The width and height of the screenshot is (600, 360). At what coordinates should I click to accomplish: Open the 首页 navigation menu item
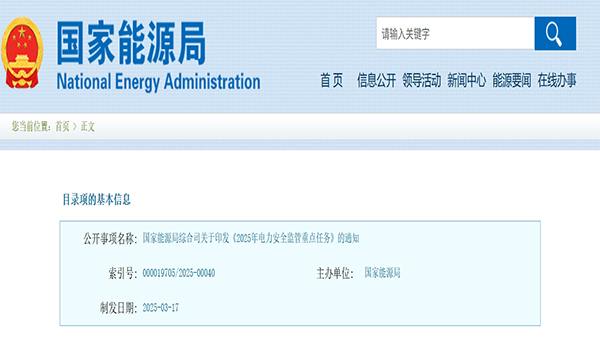coord(331,80)
